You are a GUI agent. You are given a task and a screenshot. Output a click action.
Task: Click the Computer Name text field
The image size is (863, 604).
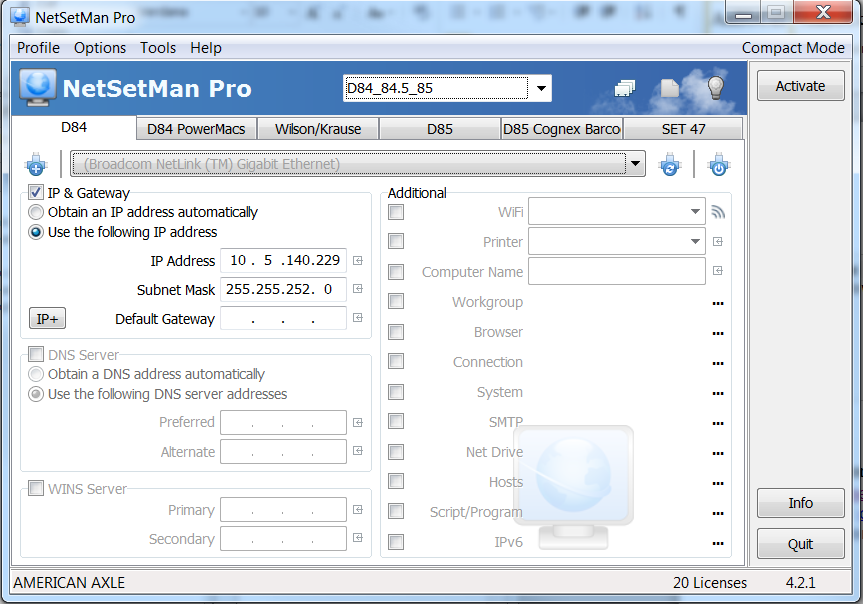617,271
